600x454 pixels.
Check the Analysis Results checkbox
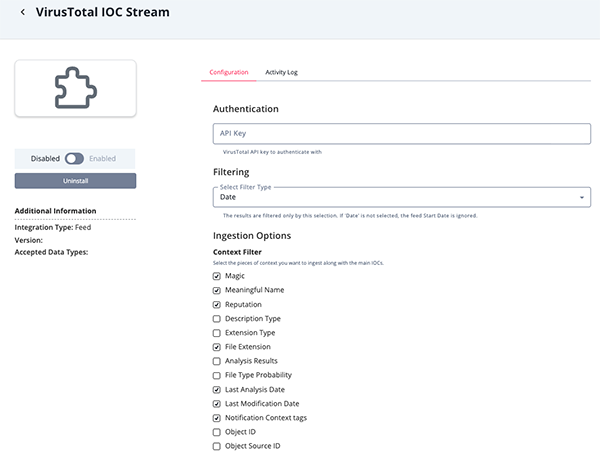click(217, 361)
